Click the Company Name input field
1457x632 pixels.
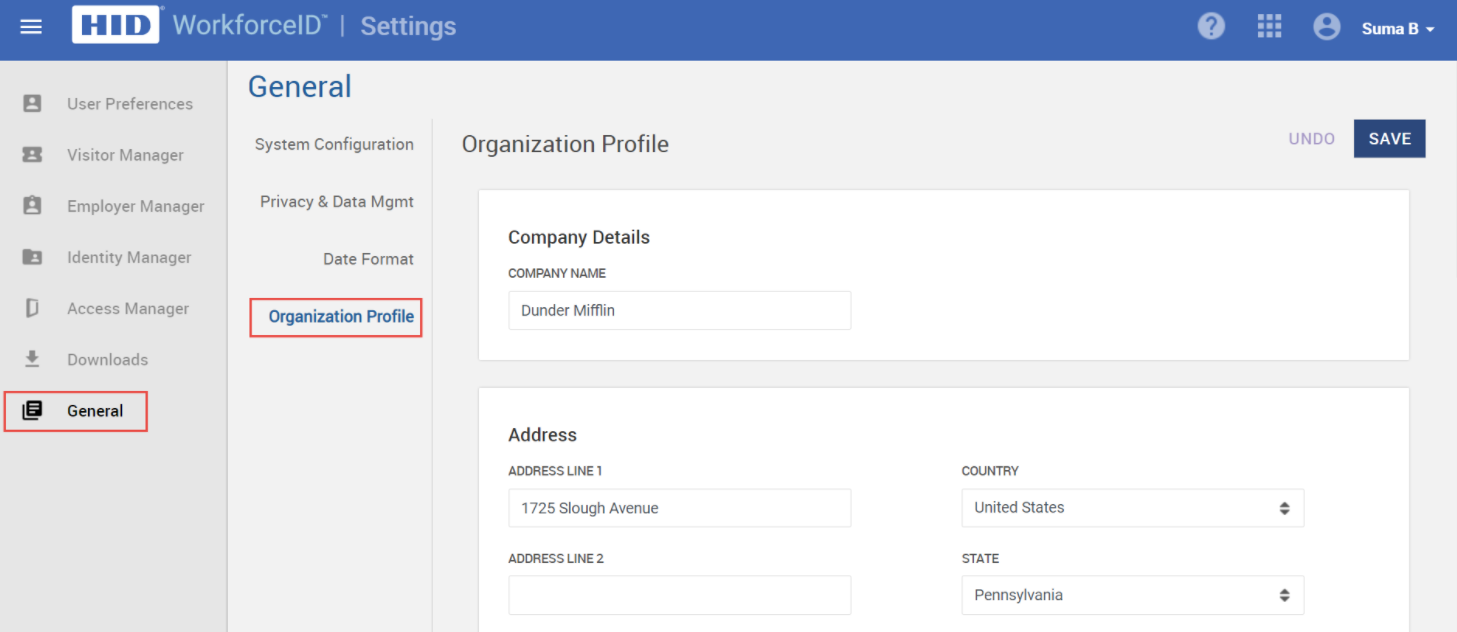point(679,311)
